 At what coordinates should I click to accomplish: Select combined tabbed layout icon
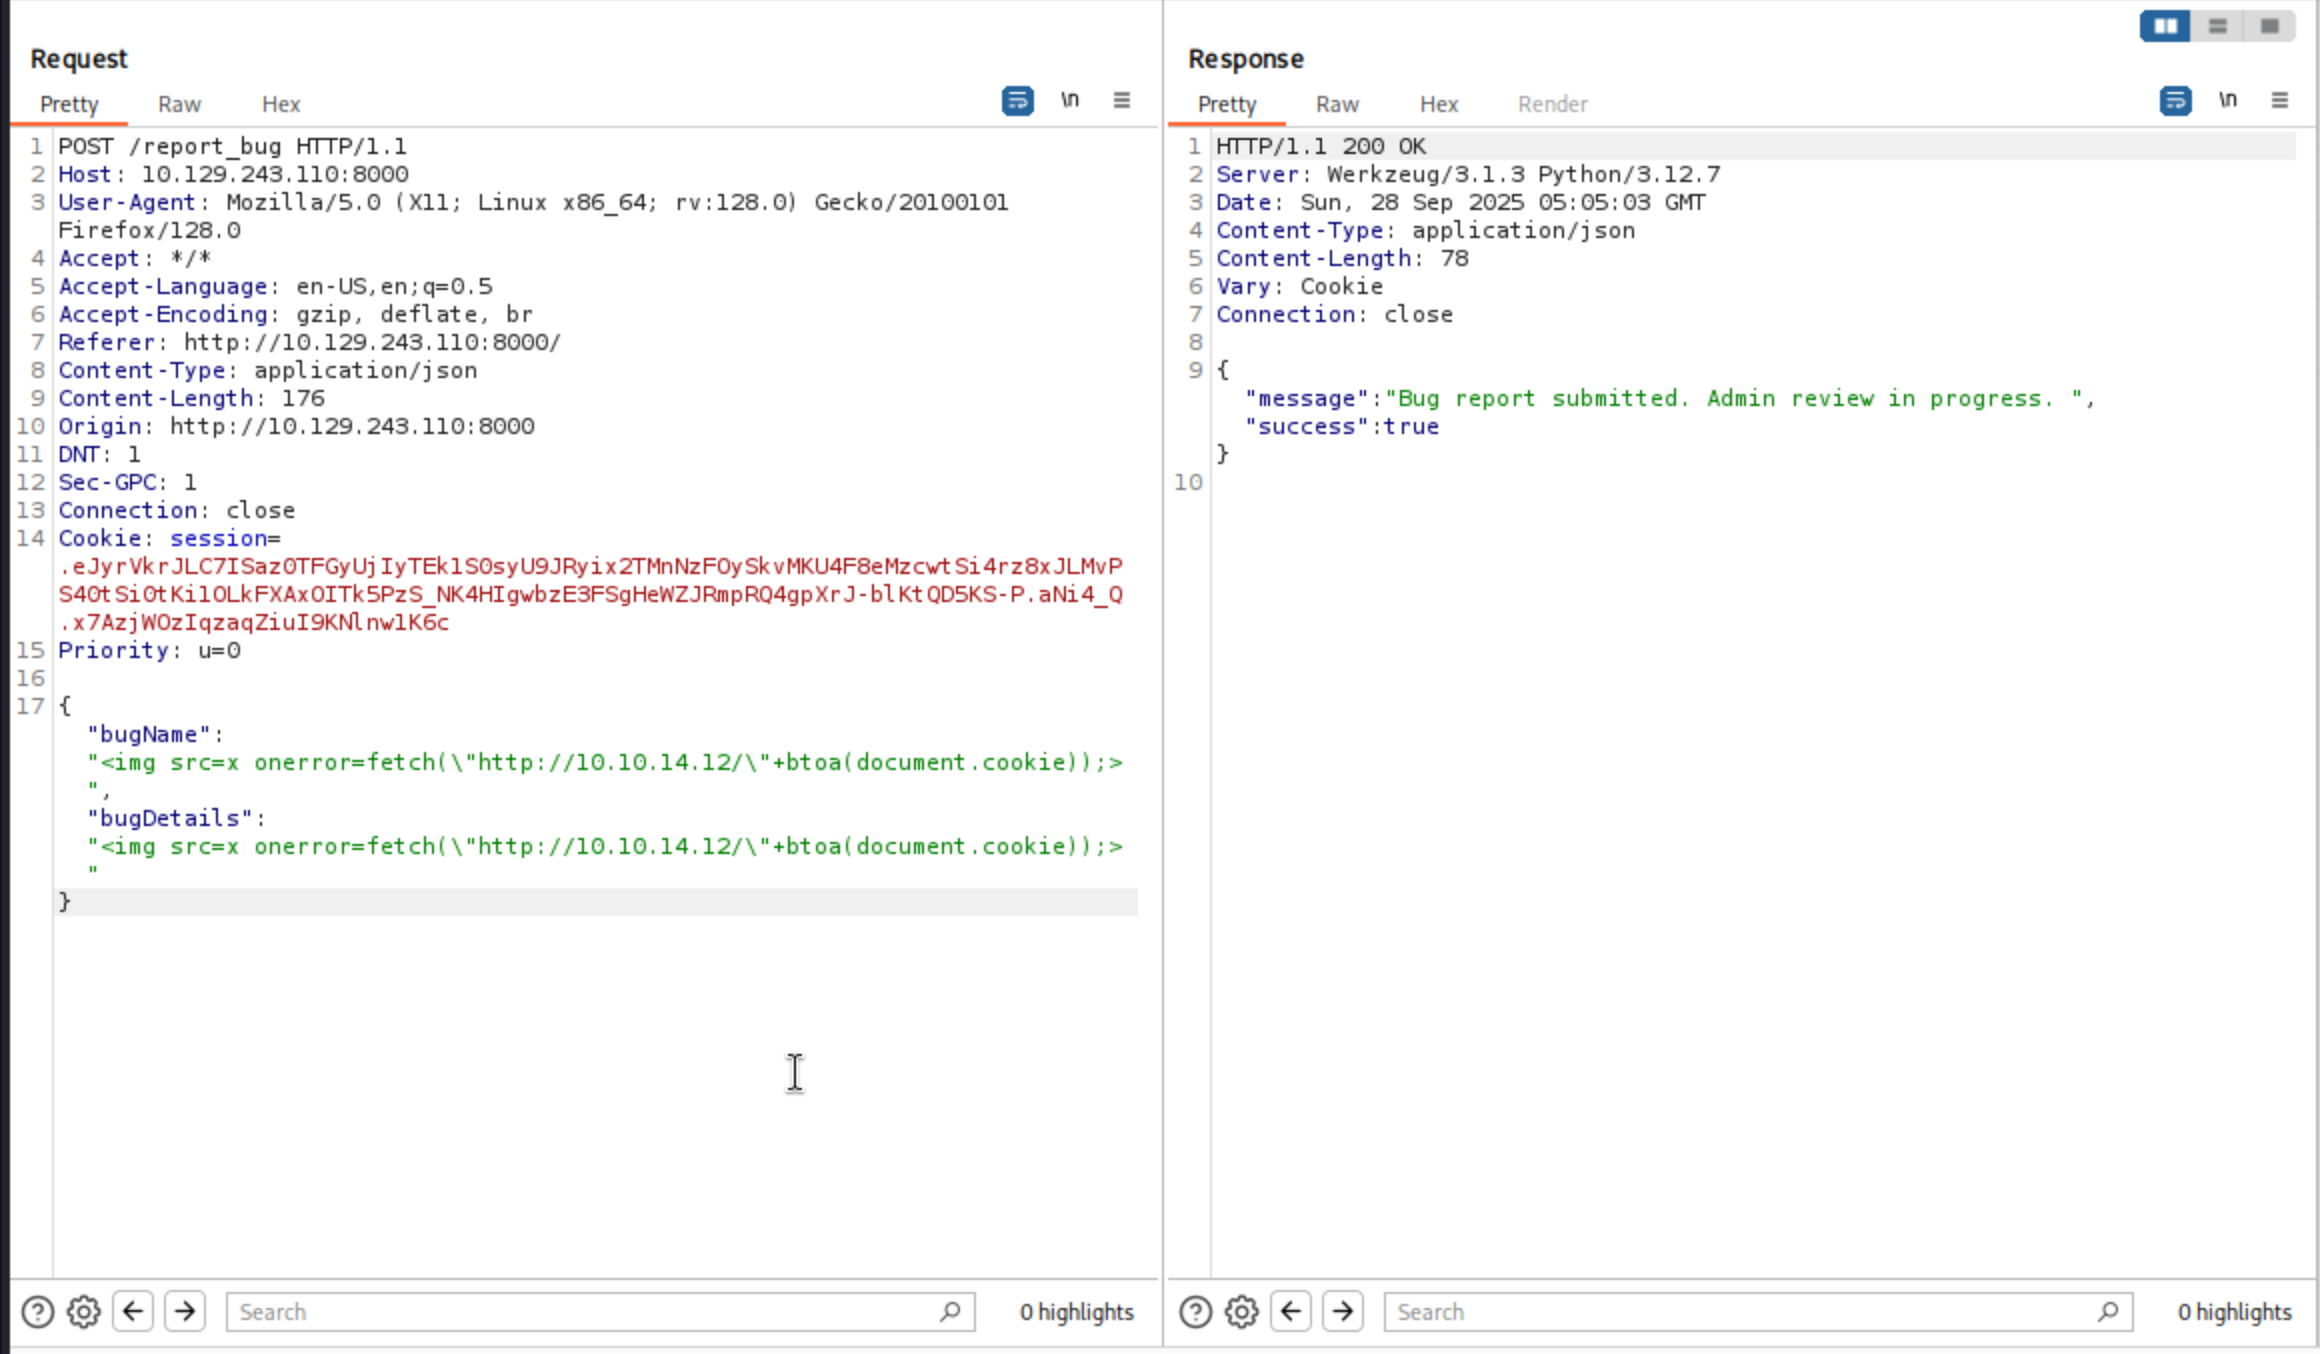click(x=2269, y=26)
